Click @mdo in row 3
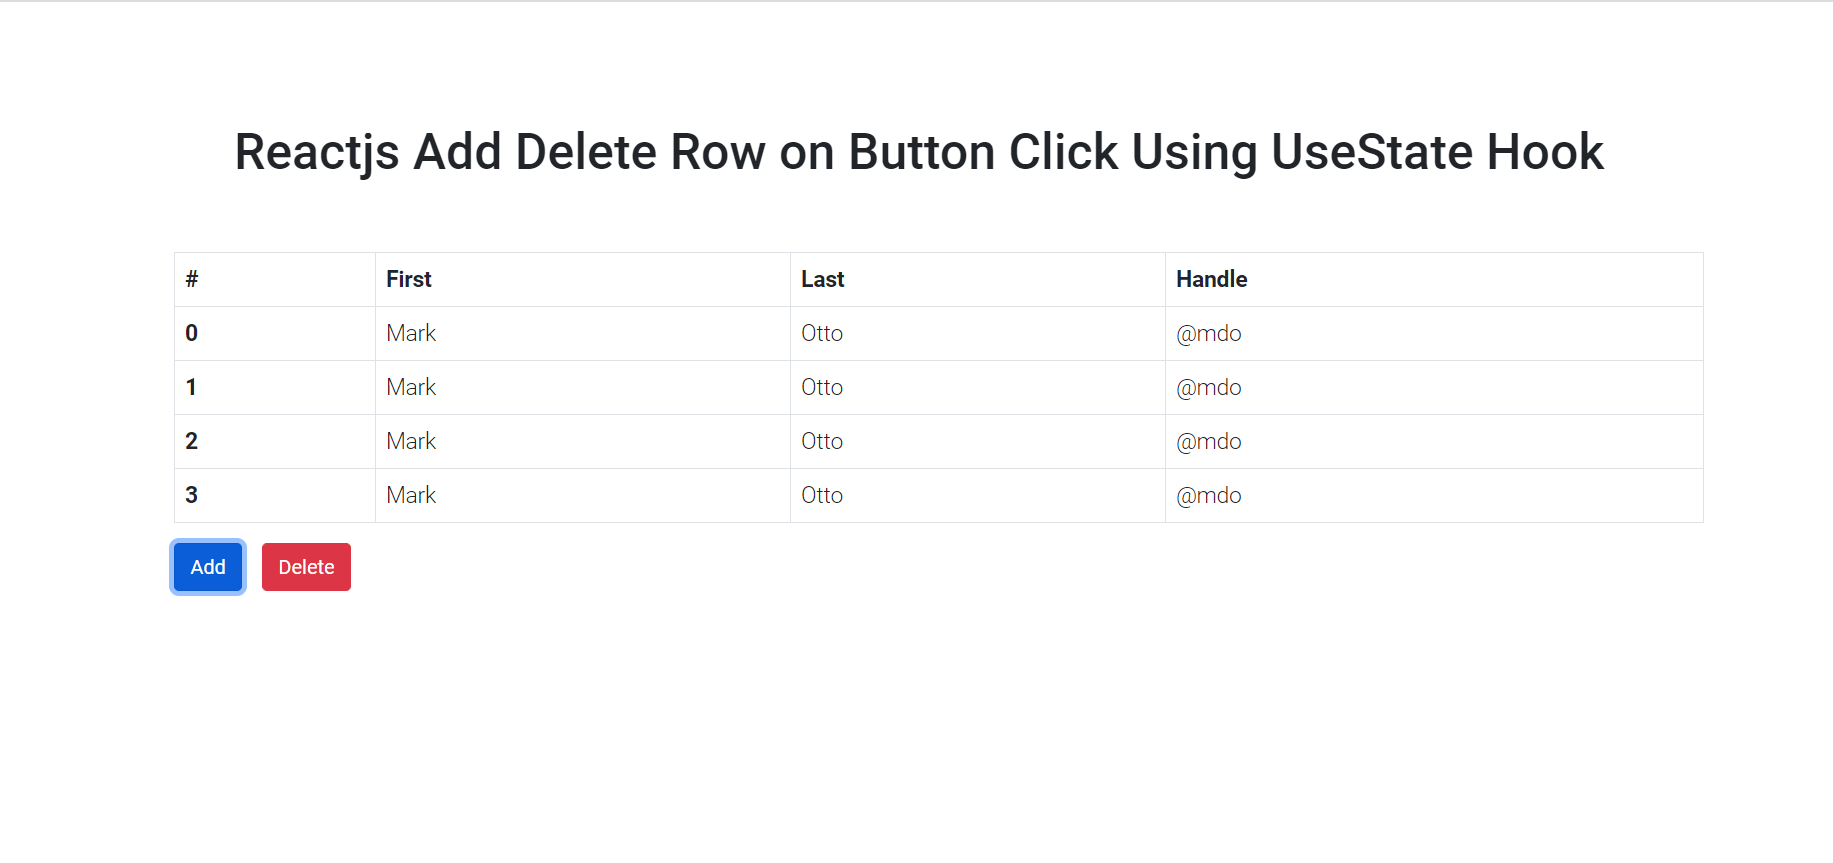This screenshot has height=863, width=1833. tap(1208, 495)
